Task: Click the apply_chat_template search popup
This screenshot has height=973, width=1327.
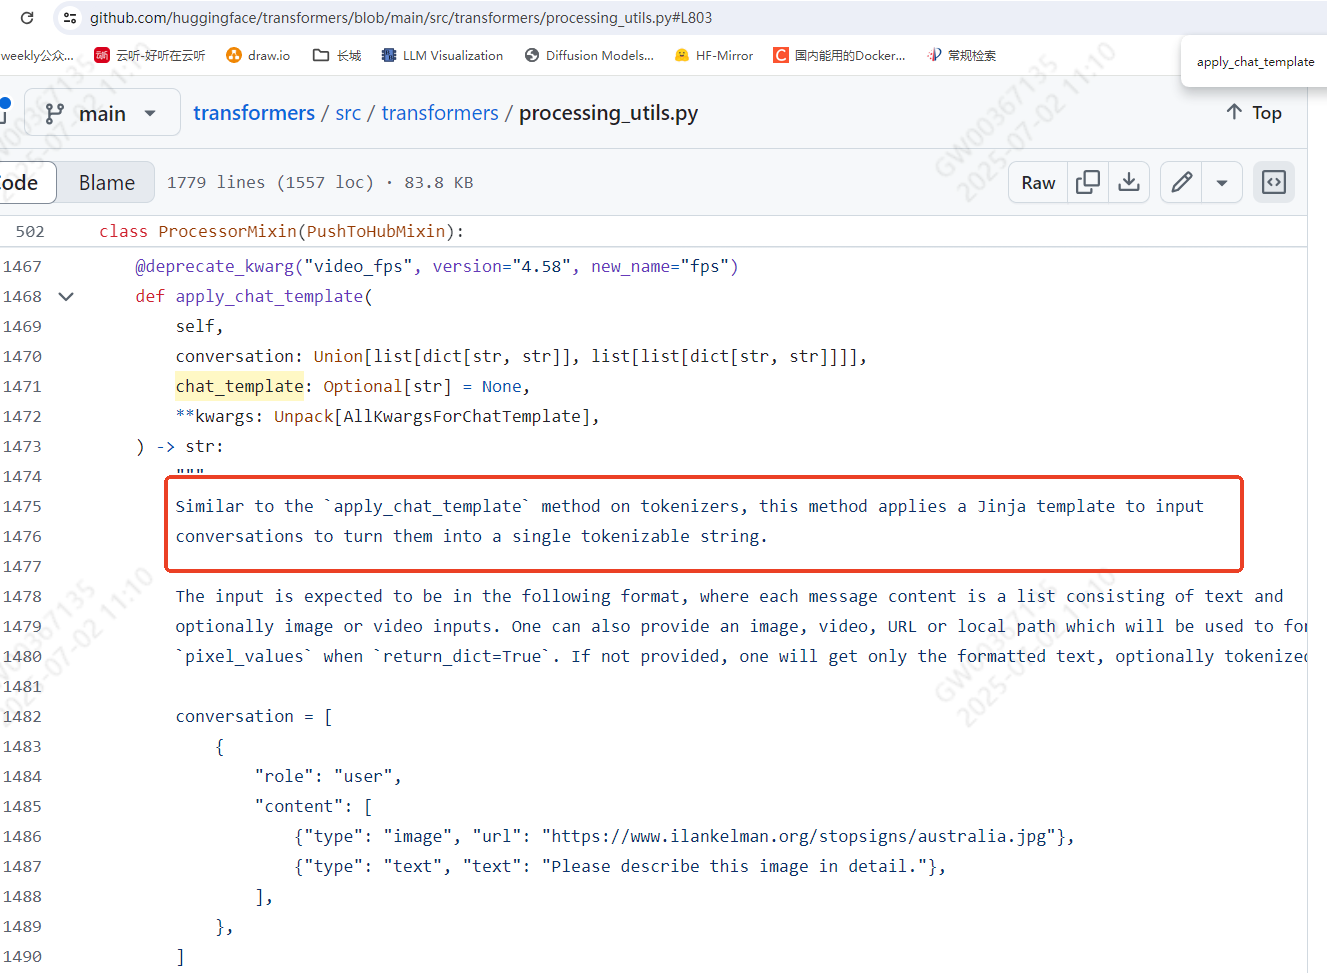Action: [1255, 61]
